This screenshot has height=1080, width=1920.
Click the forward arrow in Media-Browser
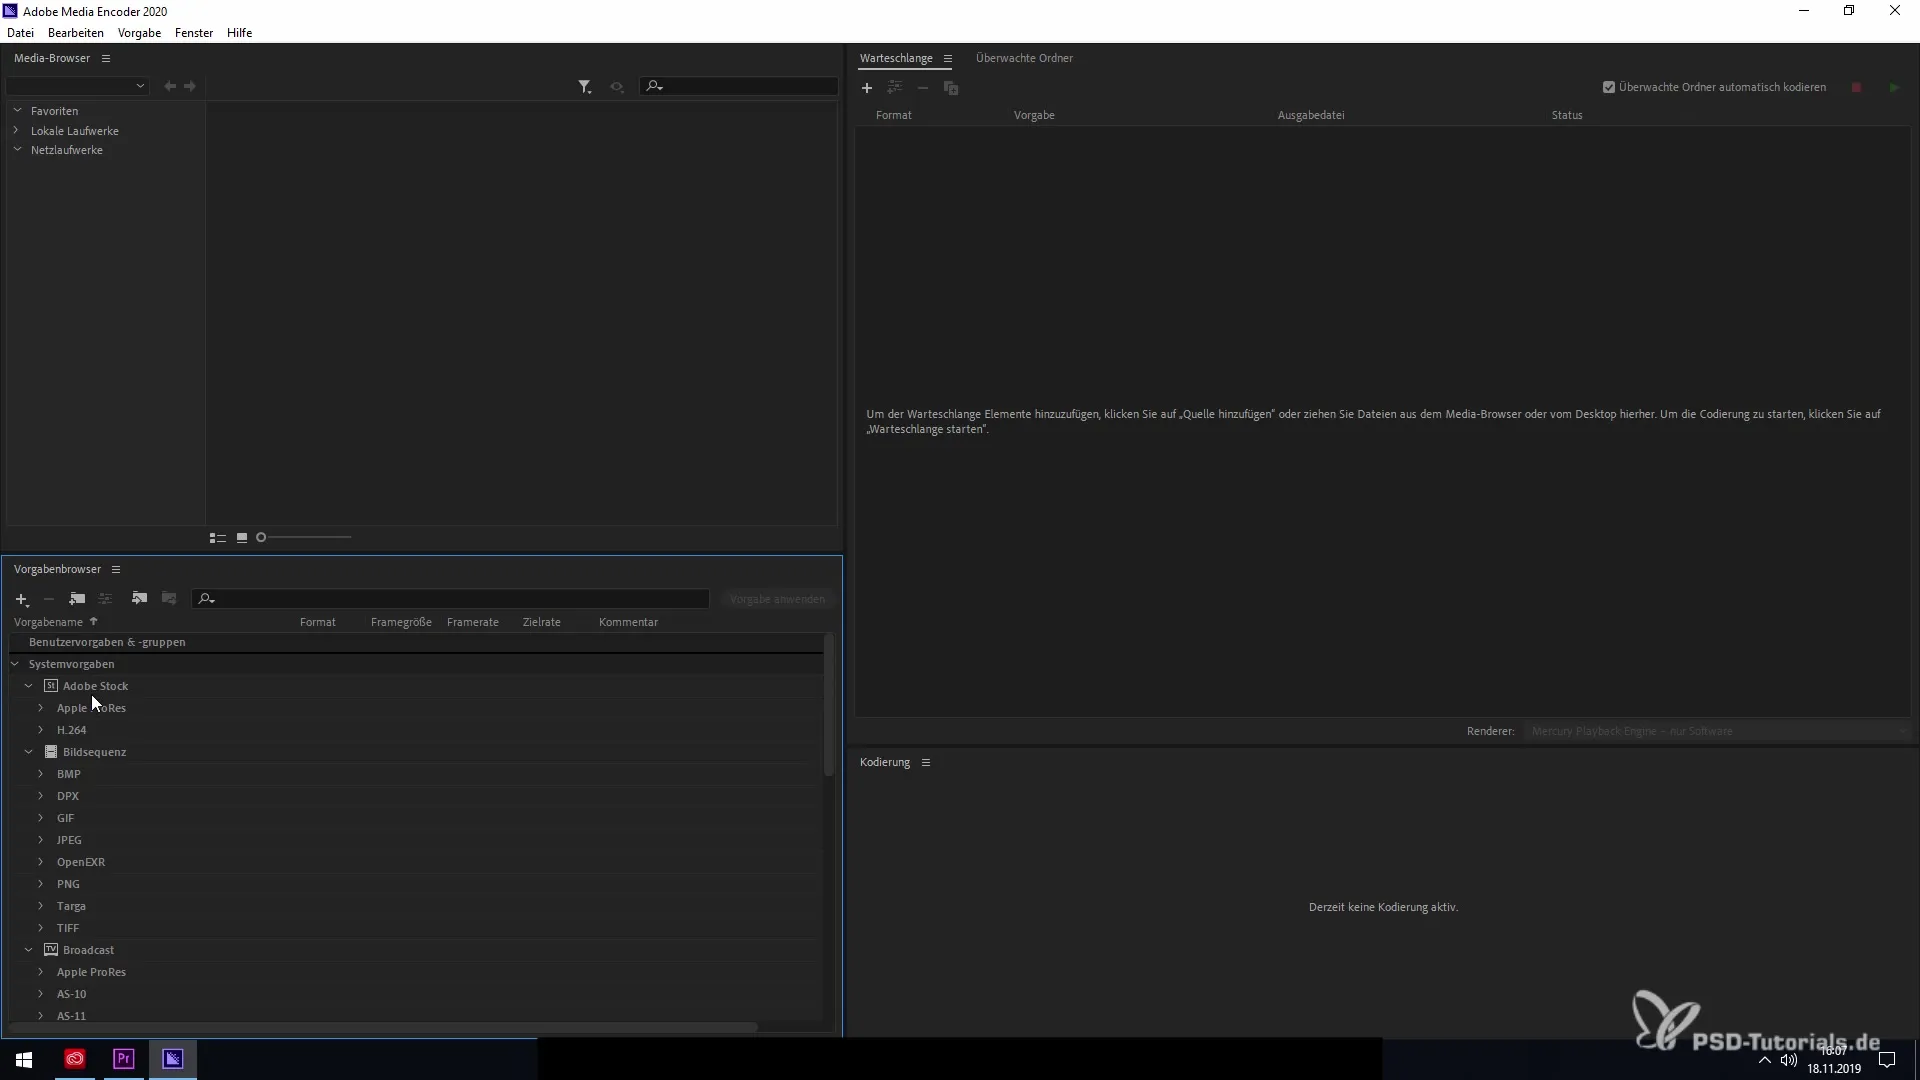click(x=190, y=87)
